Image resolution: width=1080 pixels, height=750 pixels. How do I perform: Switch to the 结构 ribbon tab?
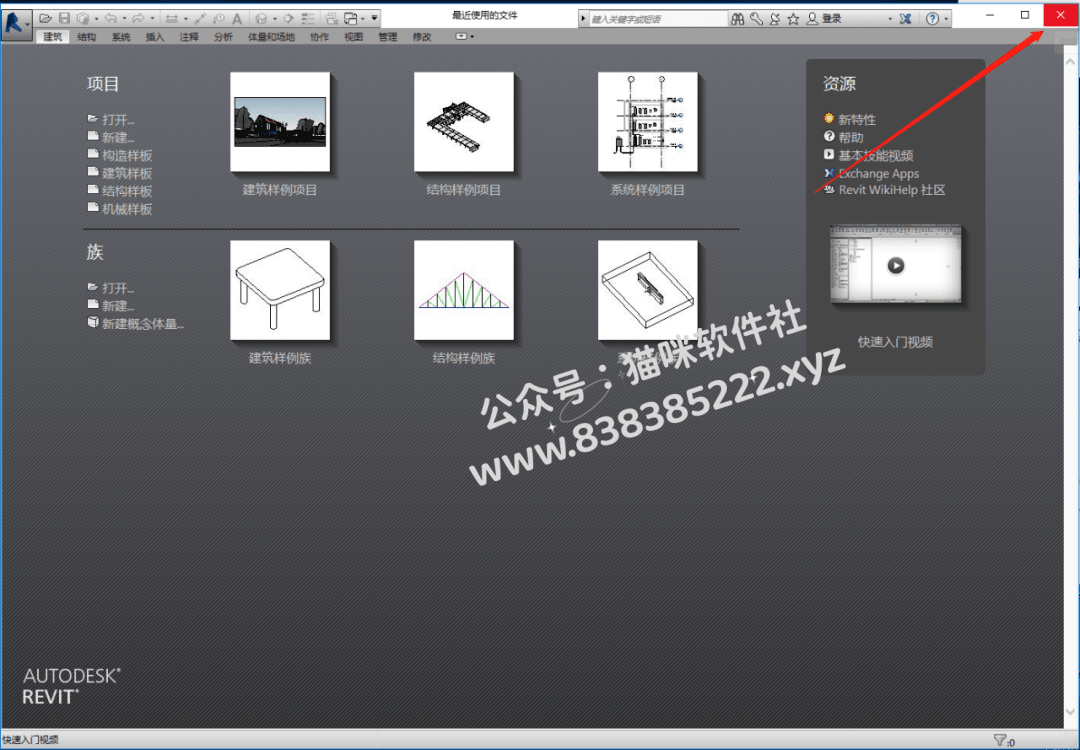(x=87, y=37)
